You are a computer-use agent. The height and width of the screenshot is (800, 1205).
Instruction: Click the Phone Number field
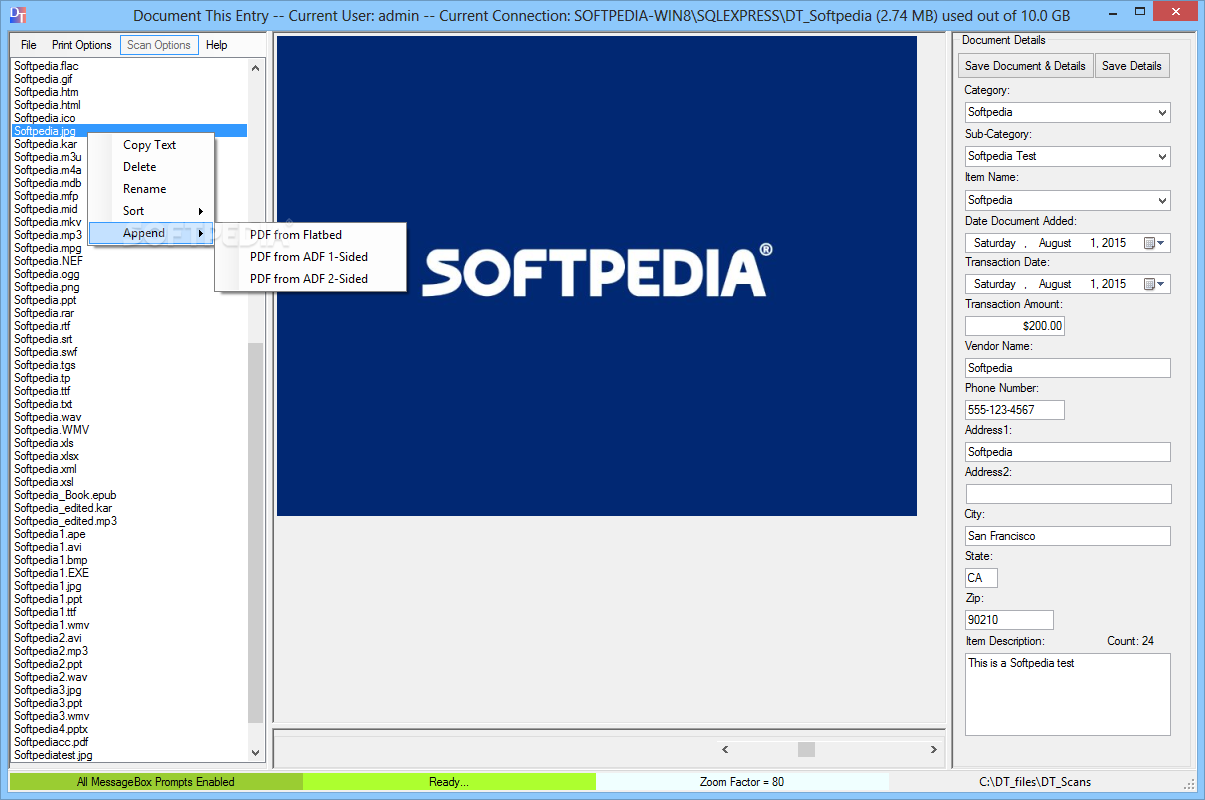(1015, 410)
